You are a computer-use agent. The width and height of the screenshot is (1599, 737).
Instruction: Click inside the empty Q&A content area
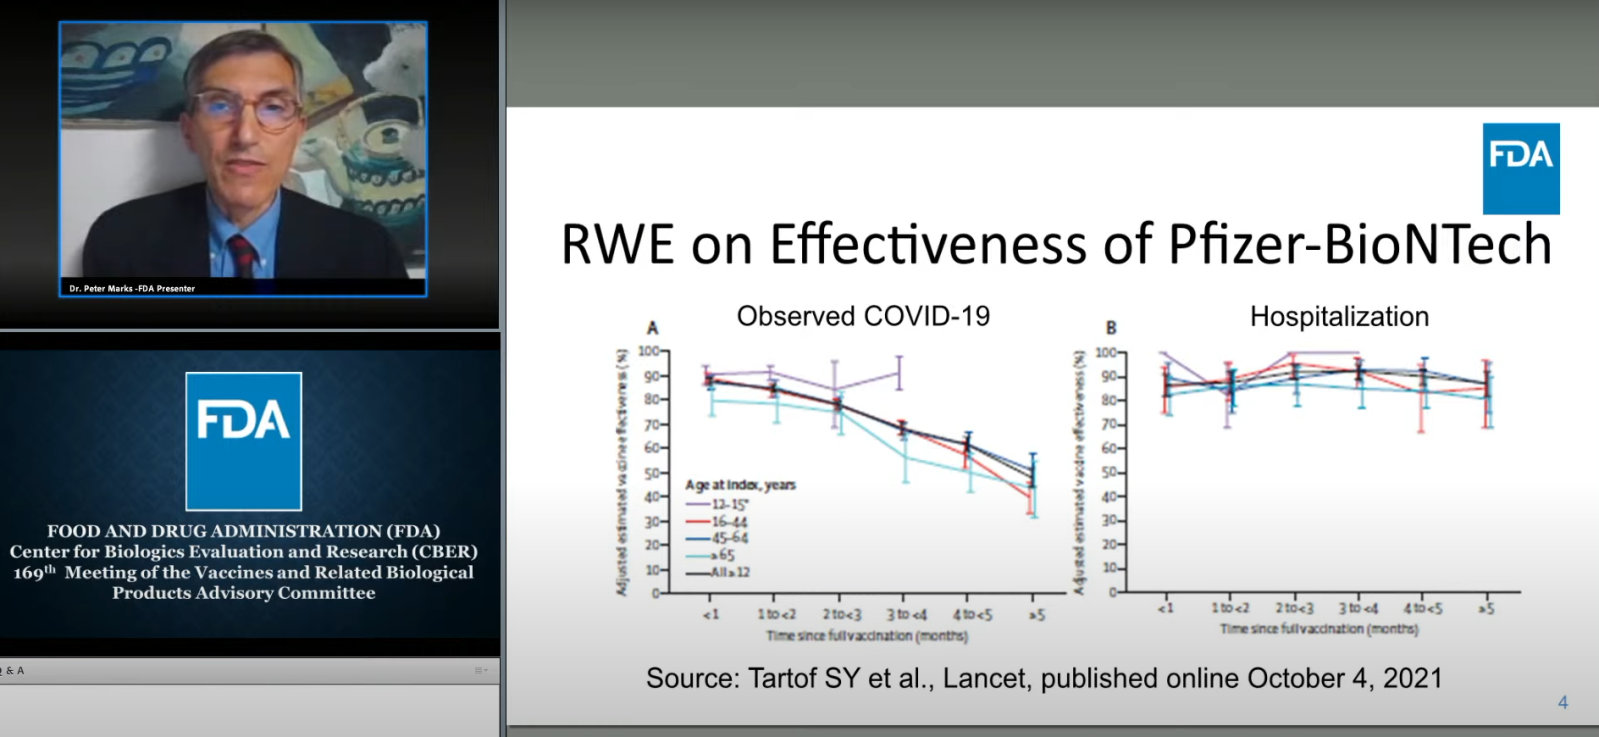[248, 711]
